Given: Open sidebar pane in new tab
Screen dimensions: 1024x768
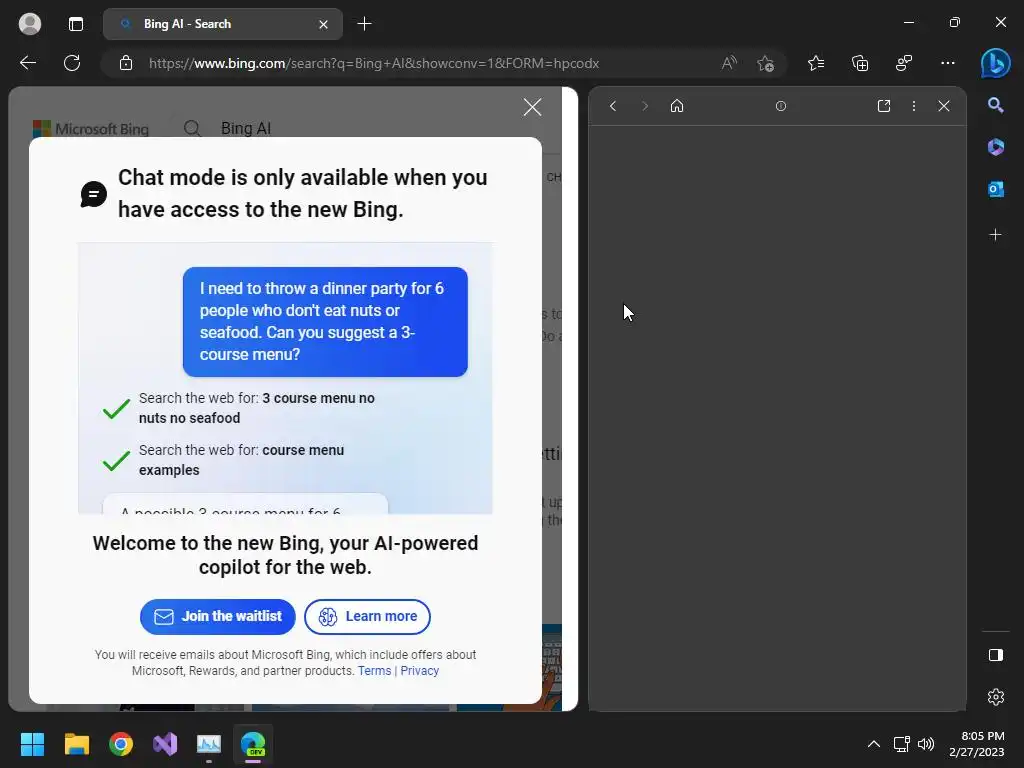Looking at the screenshot, I should [884, 106].
